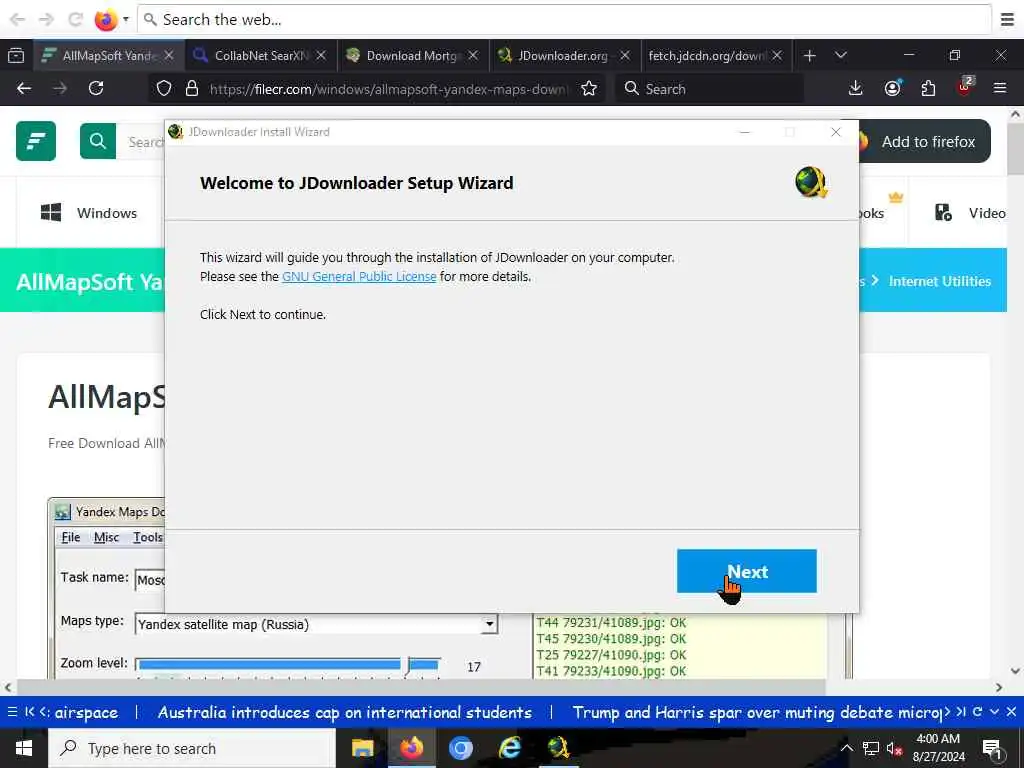Close the news ticker bar
The height and width of the screenshot is (768, 1024).
[1011, 712]
